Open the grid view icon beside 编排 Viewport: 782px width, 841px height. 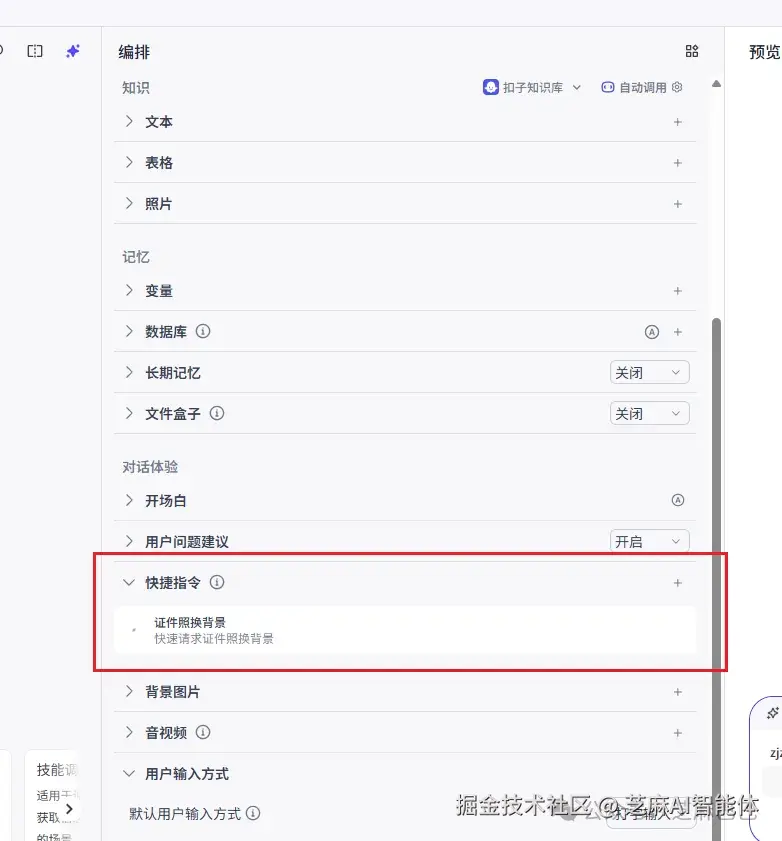point(692,51)
